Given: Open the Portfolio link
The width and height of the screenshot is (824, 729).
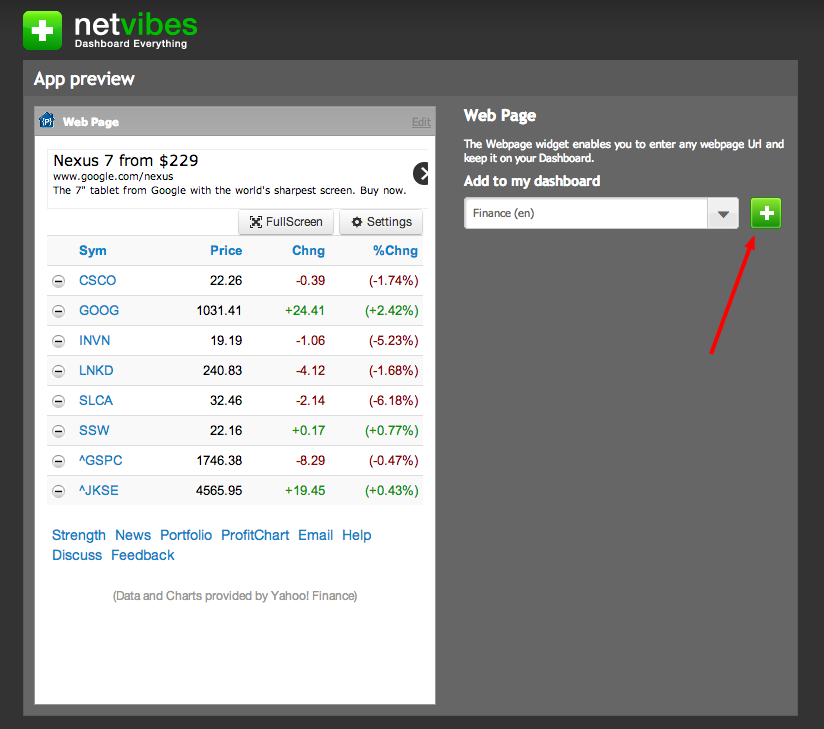Looking at the screenshot, I should (x=186, y=535).
